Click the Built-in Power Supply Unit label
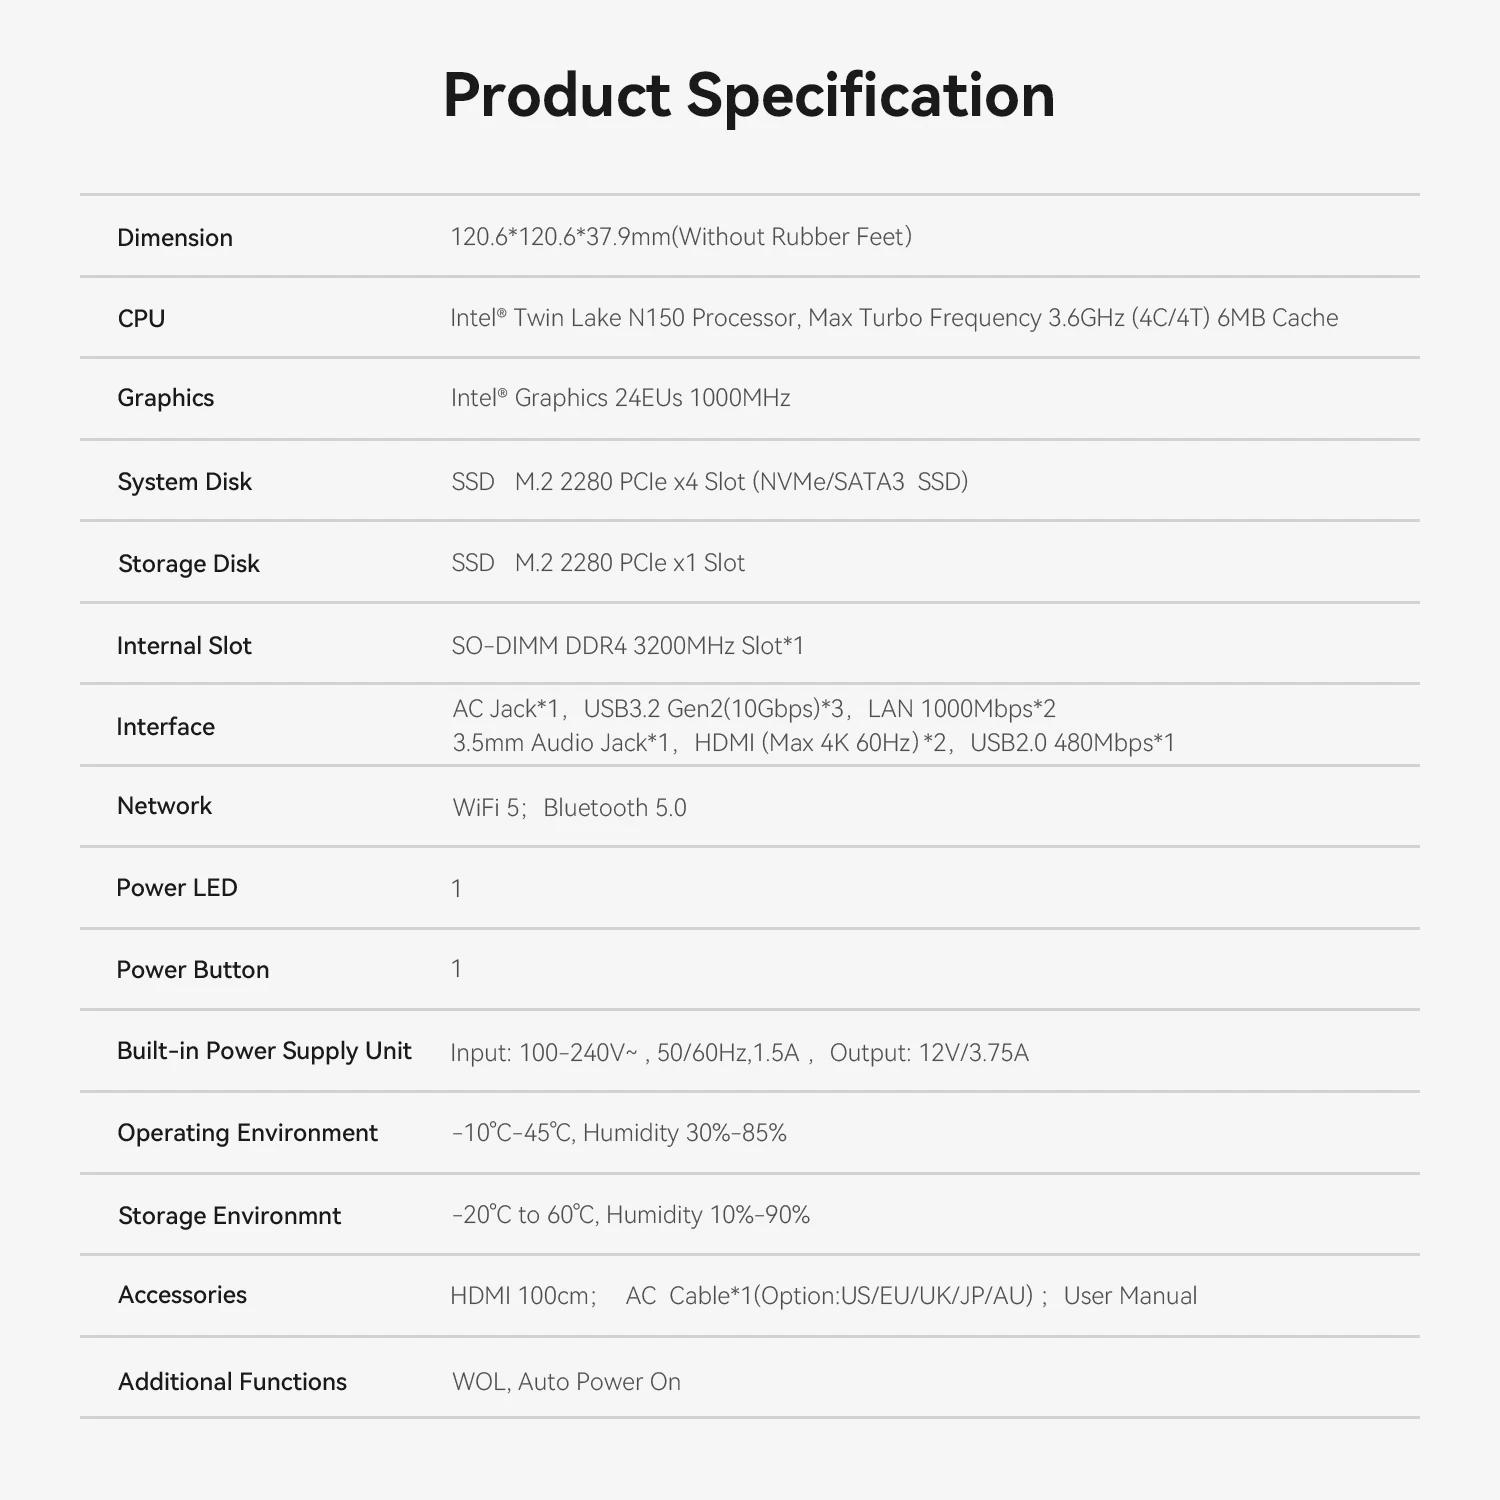The height and width of the screenshot is (1500, 1500). point(264,1051)
